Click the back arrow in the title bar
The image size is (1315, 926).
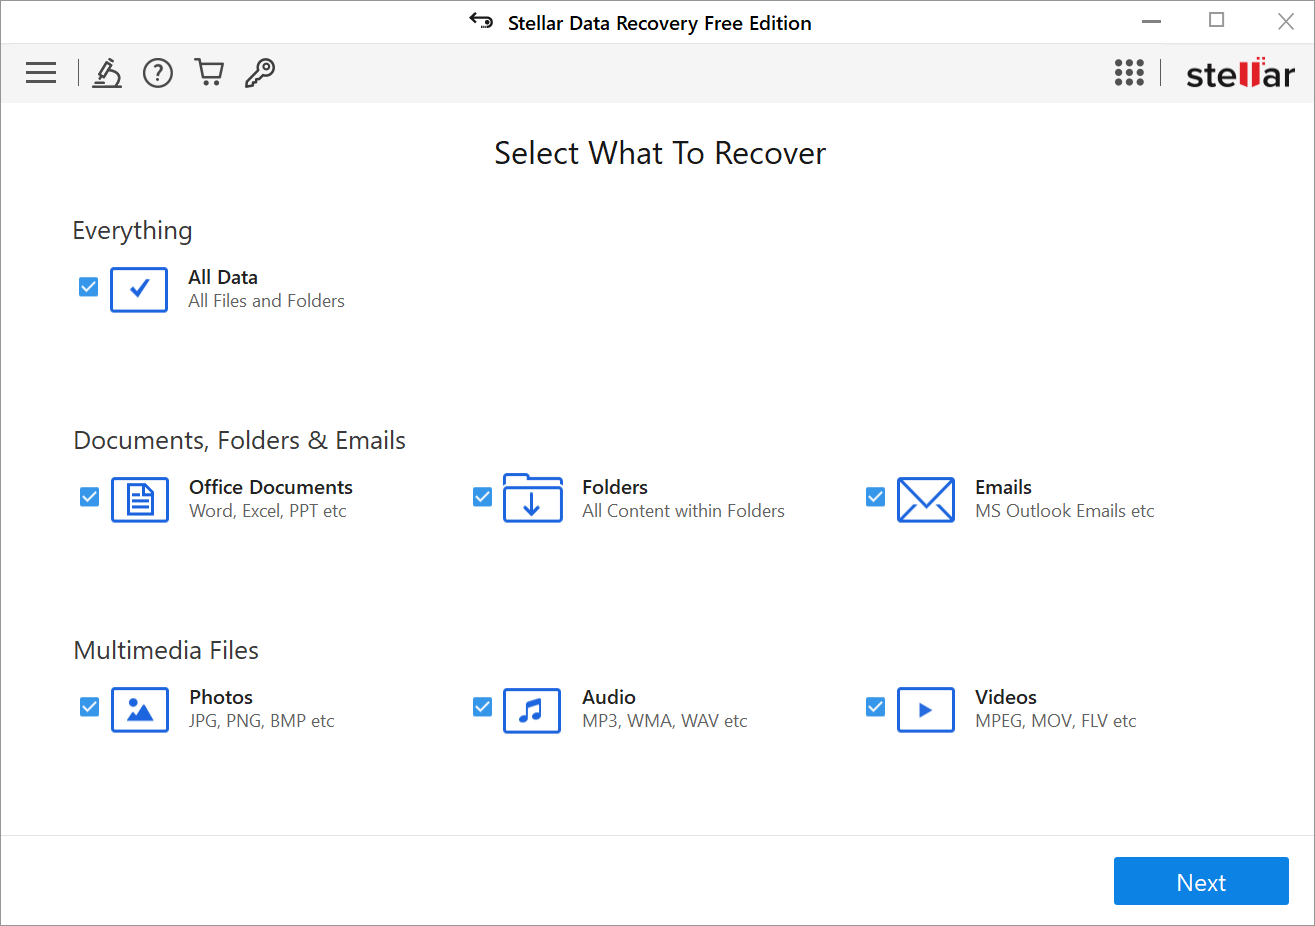[x=481, y=21]
